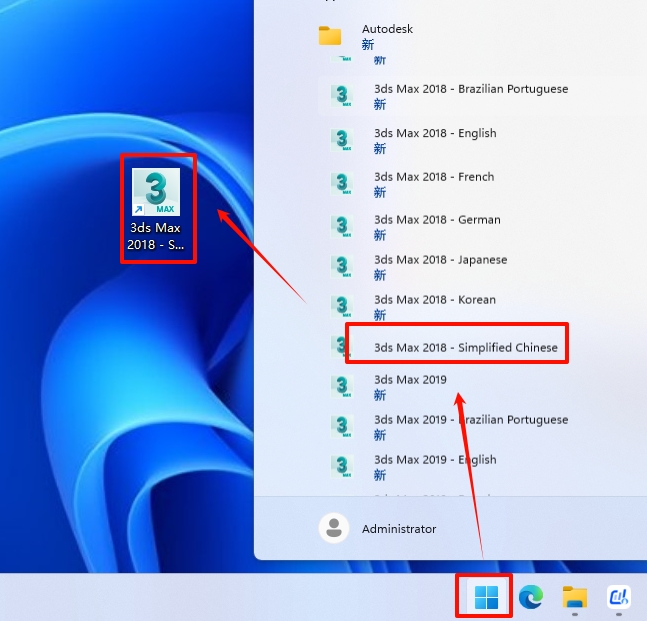Open the 3ds Max 2018 desktop shortcut
This screenshot has width=647, height=621.
click(x=156, y=207)
